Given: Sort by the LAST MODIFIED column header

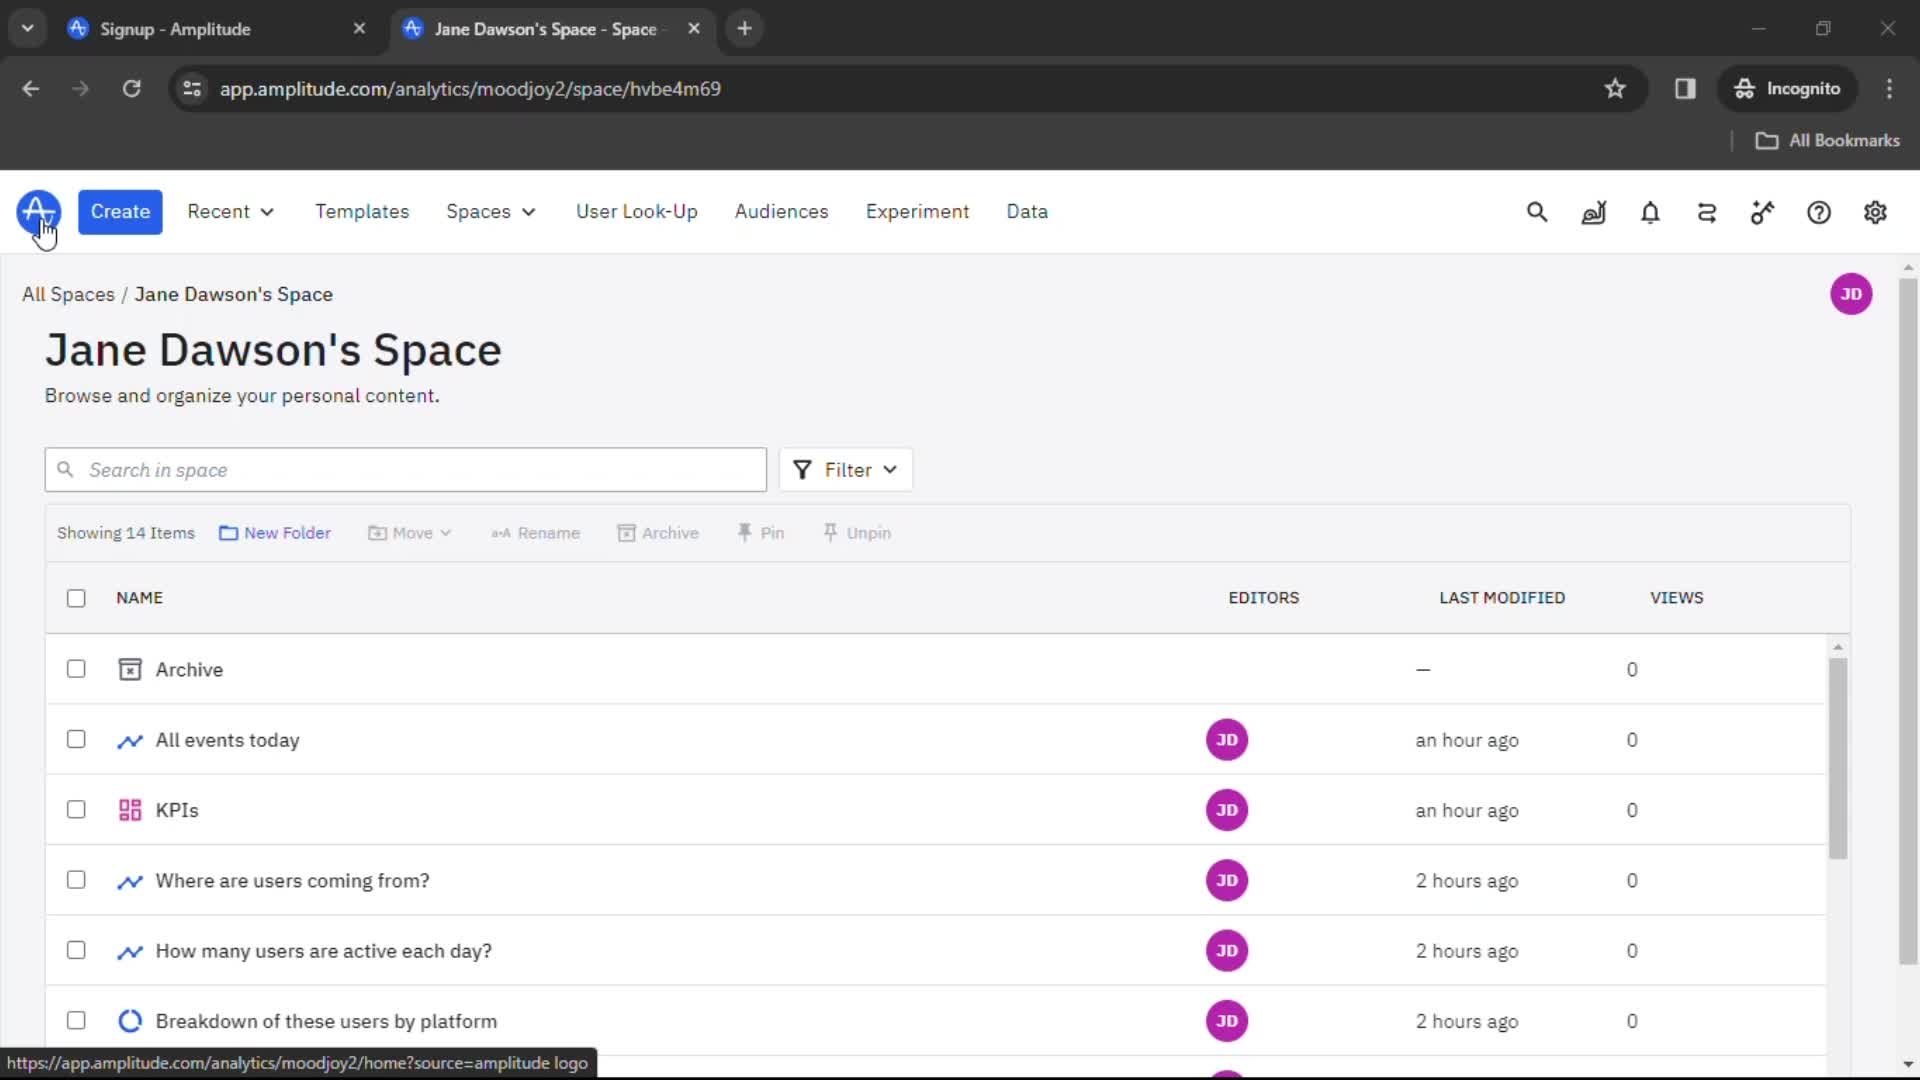Looking at the screenshot, I should 1502,598.
